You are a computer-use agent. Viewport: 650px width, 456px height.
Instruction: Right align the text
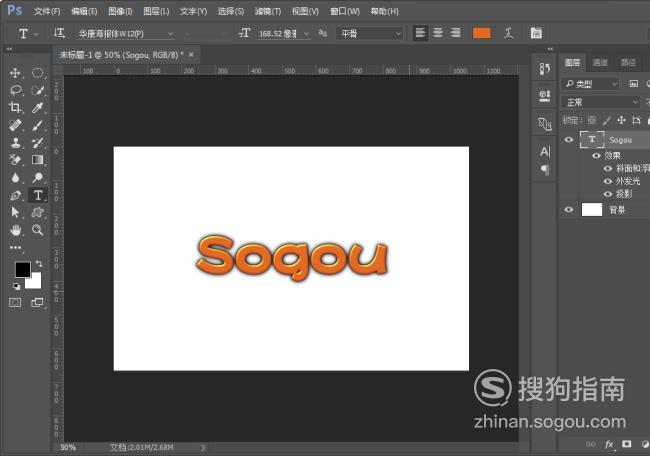tap(456, 33)
